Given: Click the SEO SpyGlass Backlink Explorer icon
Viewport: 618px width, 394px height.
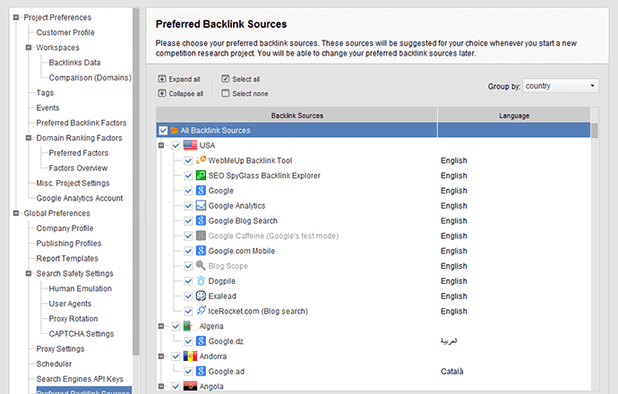Looking at the screenshot, I should coord(201,175).
